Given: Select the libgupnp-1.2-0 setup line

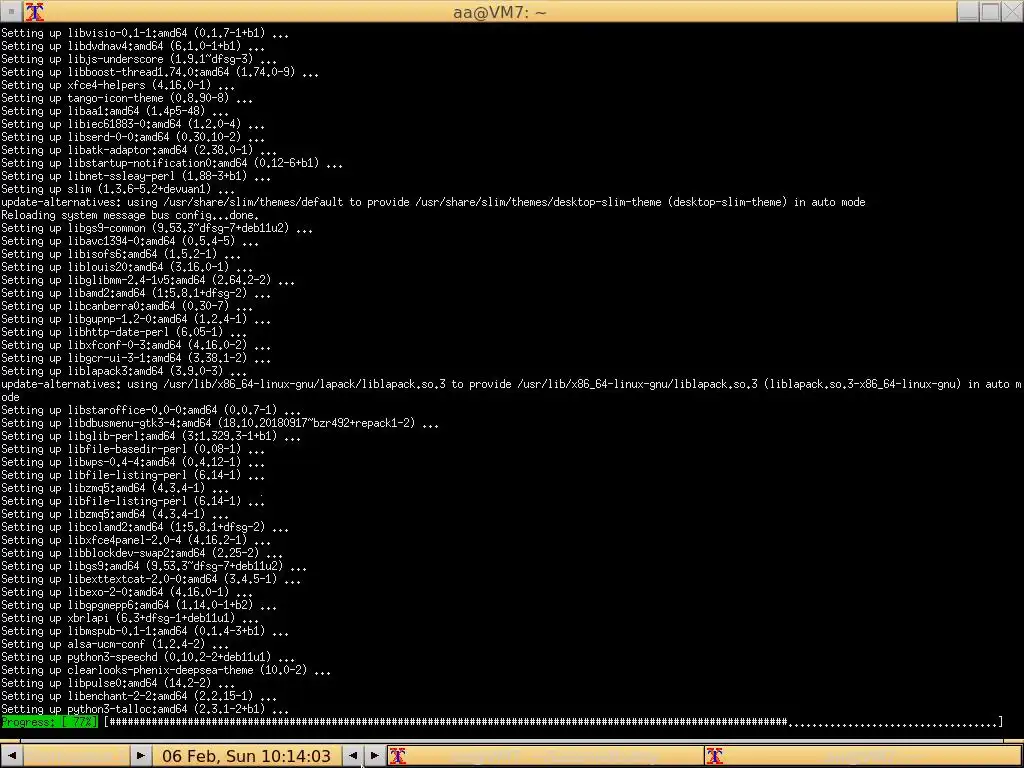Looking at the screenshot, I should pyautogui.click(x=136, y=319).
